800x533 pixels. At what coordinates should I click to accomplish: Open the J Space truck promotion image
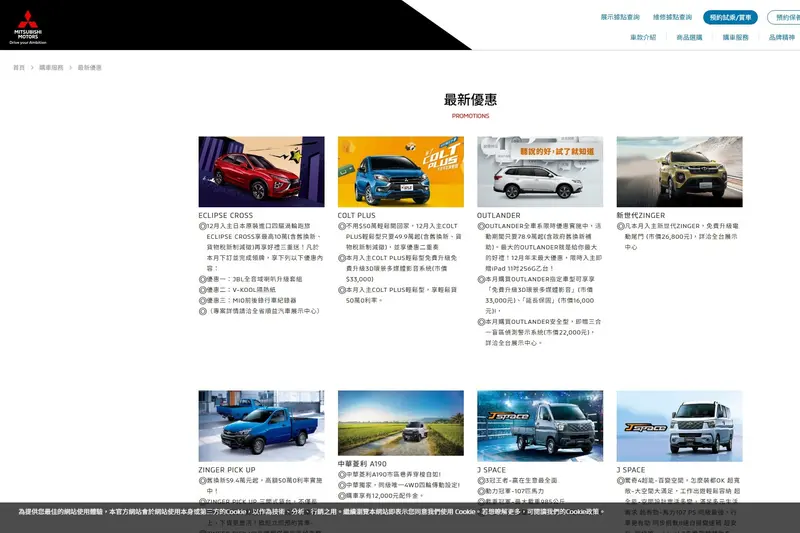click(x=540, y=426)
